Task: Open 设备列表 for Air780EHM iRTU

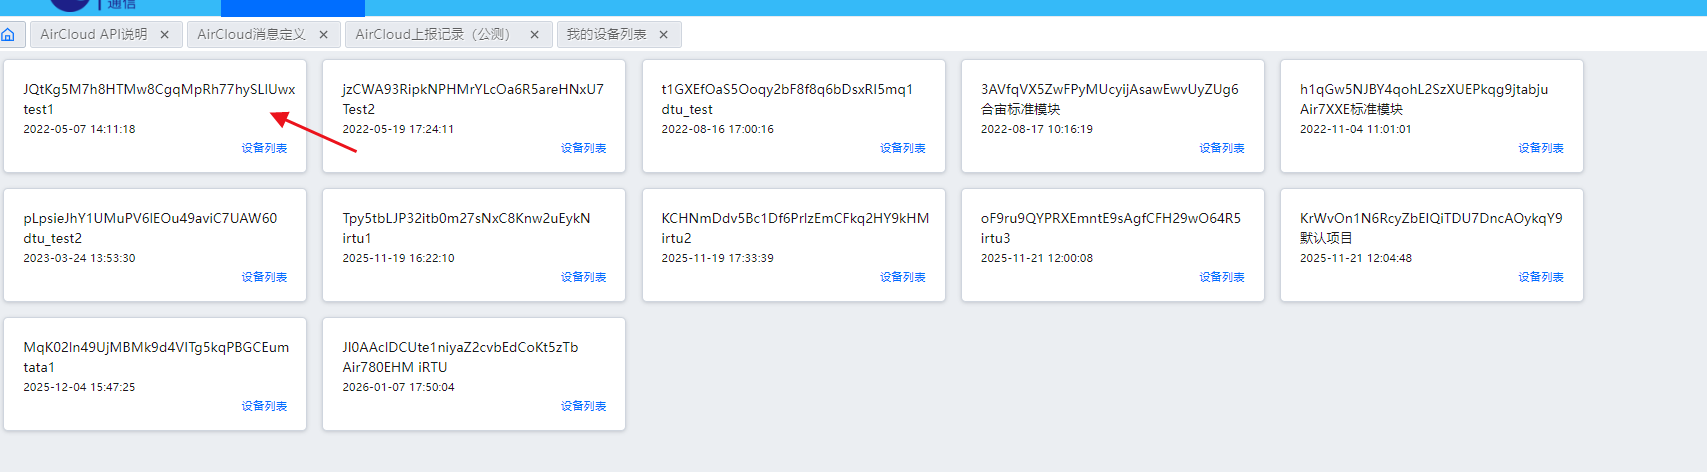Action: [x=583, y=406]
